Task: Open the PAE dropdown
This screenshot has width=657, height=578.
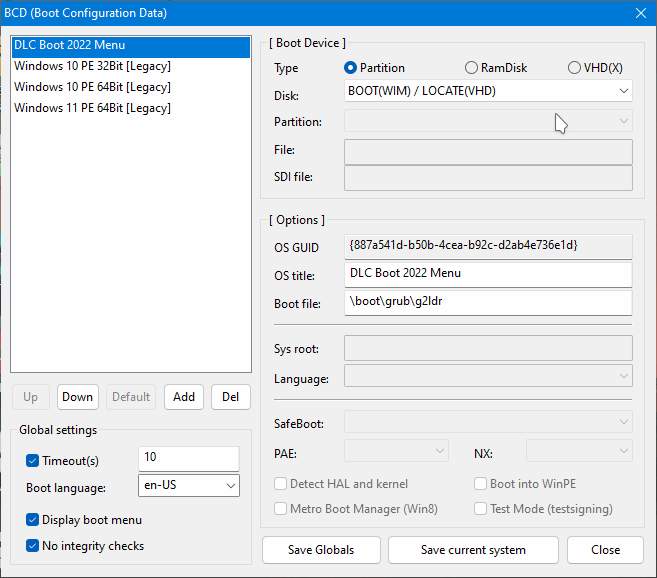Action: (396, 451)
